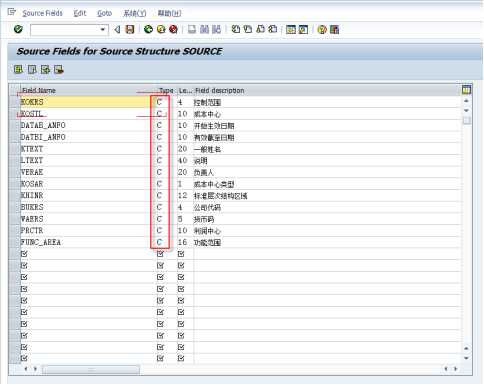Image resolution: width=484 pixels, height=385 pixels.
Task: Collapse the command field with left triangle
Action: [117, 29]
